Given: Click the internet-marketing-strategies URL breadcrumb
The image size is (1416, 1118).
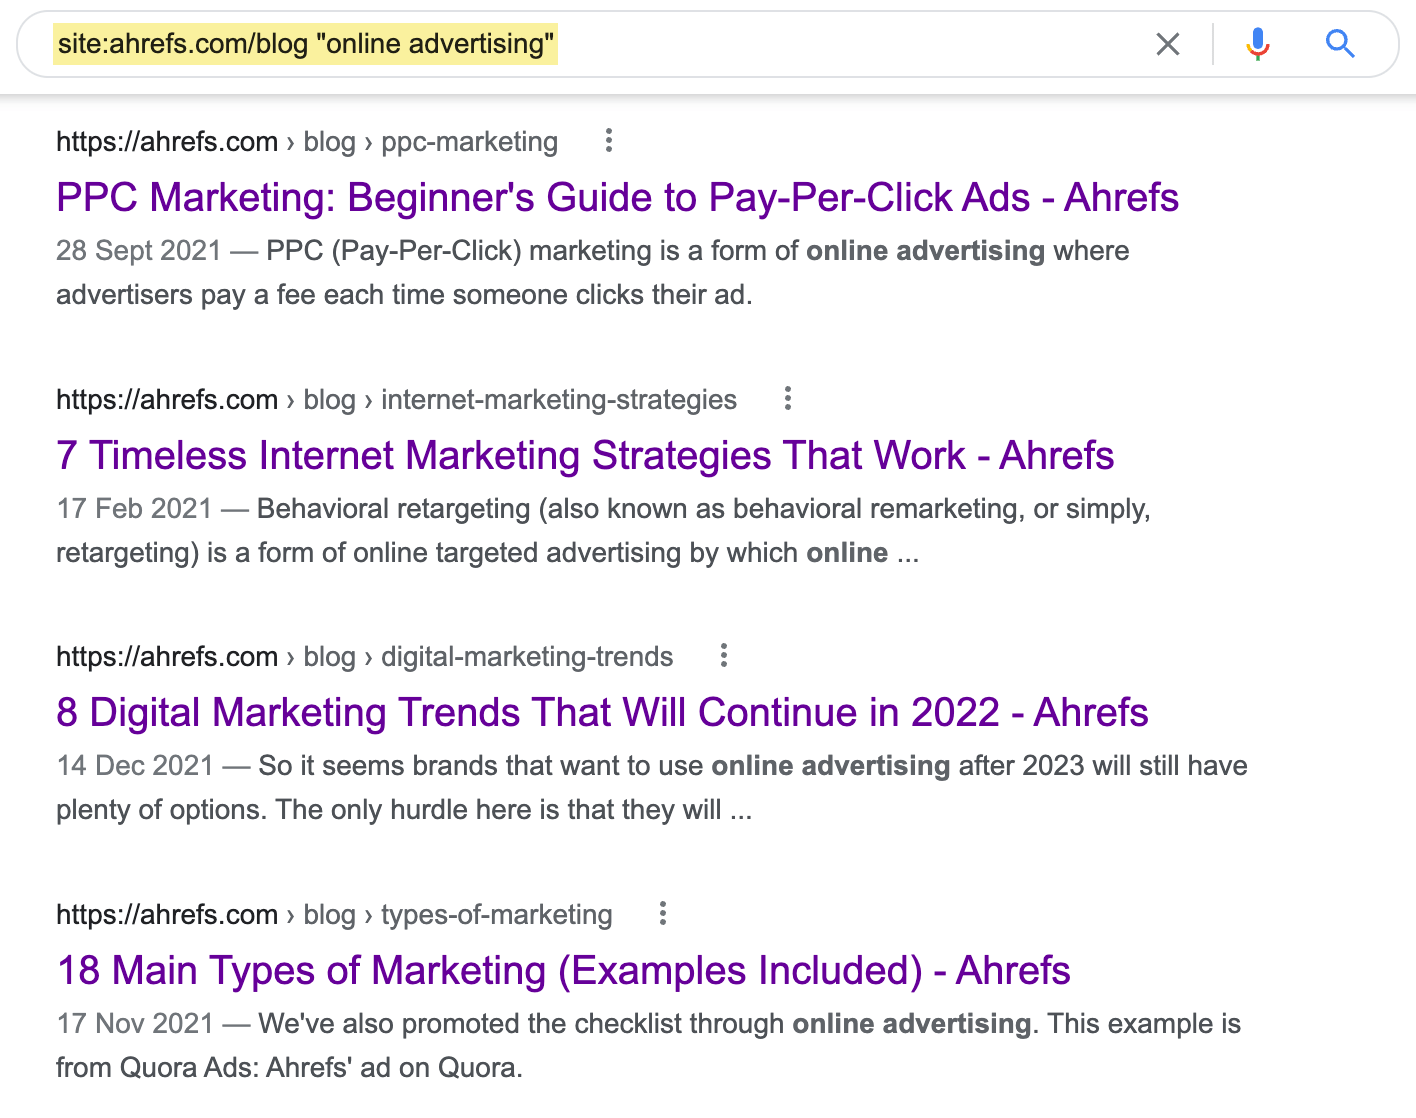Looking at the screenshot, I should coord(396,400).
